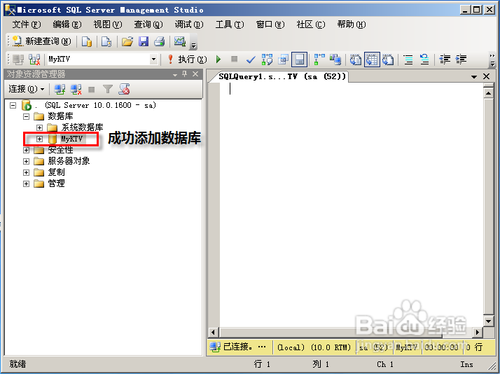This screenshot has height=374, width=500.
Task: Collapse the 数据库 folder
Action: [x=26, y=117]
